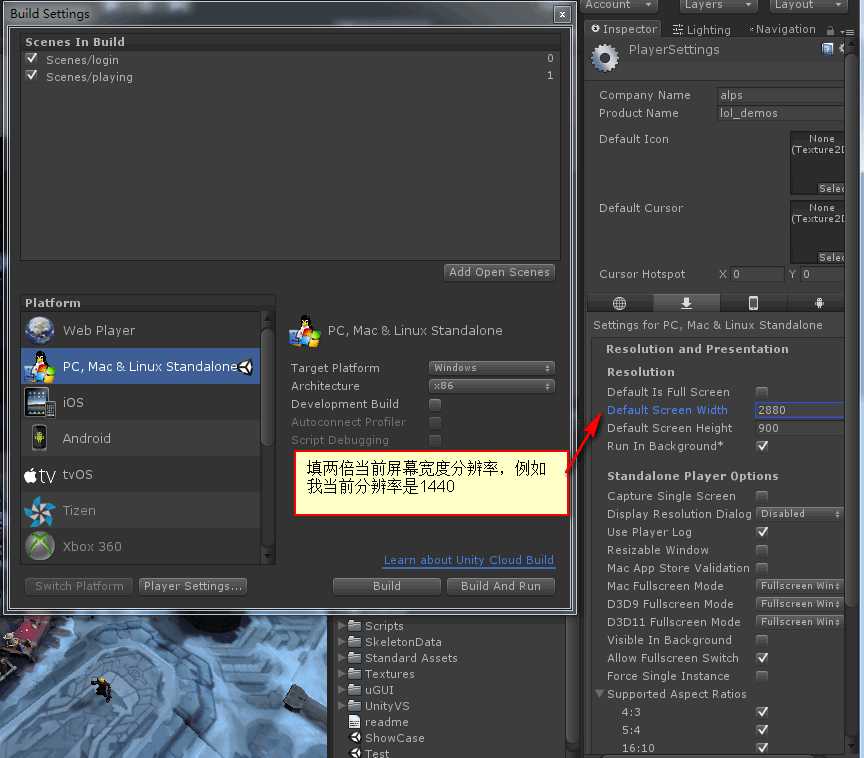Select Default Cursor texture slot
Image resolution: width=864 pixels, height=758 pixels.
tap(817, 231)
